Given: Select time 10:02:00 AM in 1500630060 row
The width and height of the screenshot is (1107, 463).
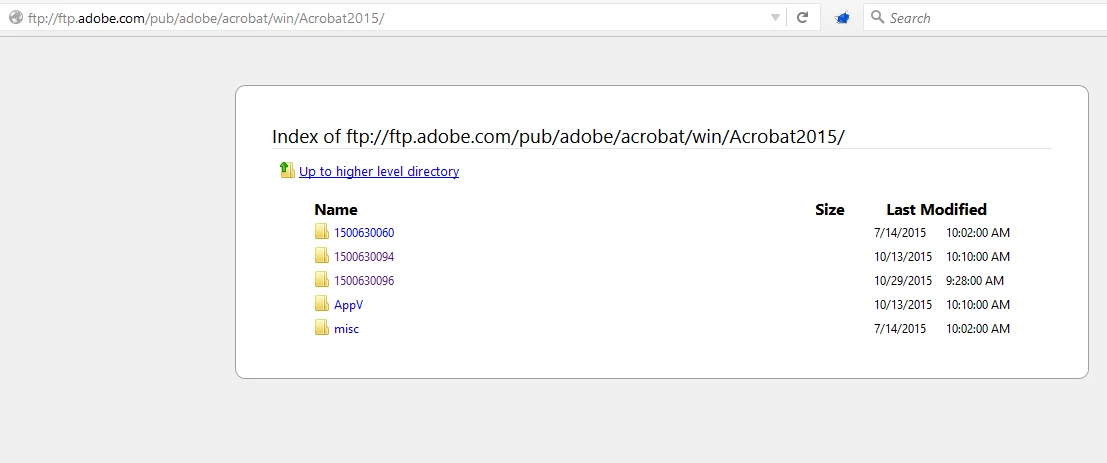Looking at the screenshot, I should pos(978,233).
